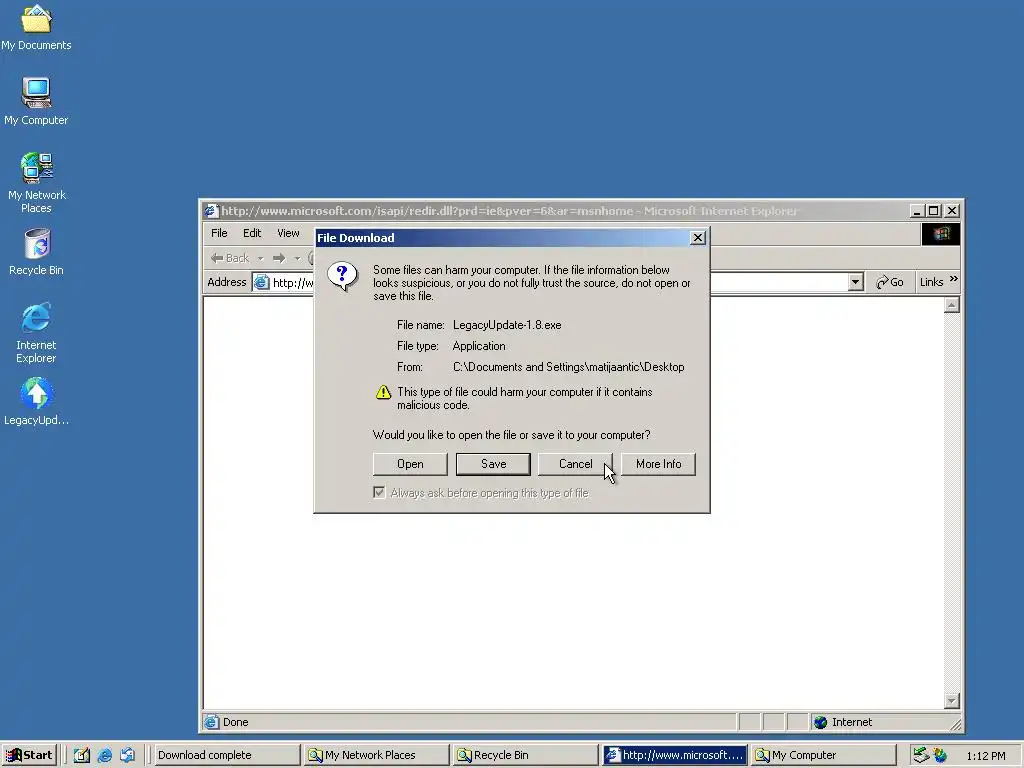
Task: Select the Recycle Bin desktop icon
Action: click(36, 251)
